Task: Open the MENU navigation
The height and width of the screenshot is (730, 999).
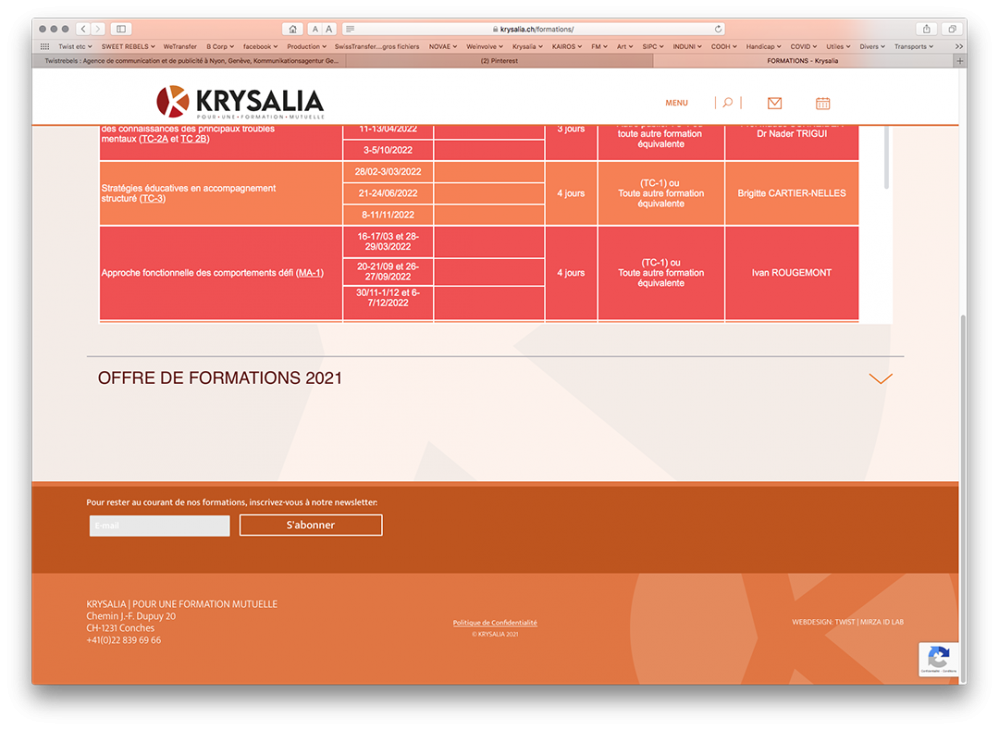Action: pos(676,102)
